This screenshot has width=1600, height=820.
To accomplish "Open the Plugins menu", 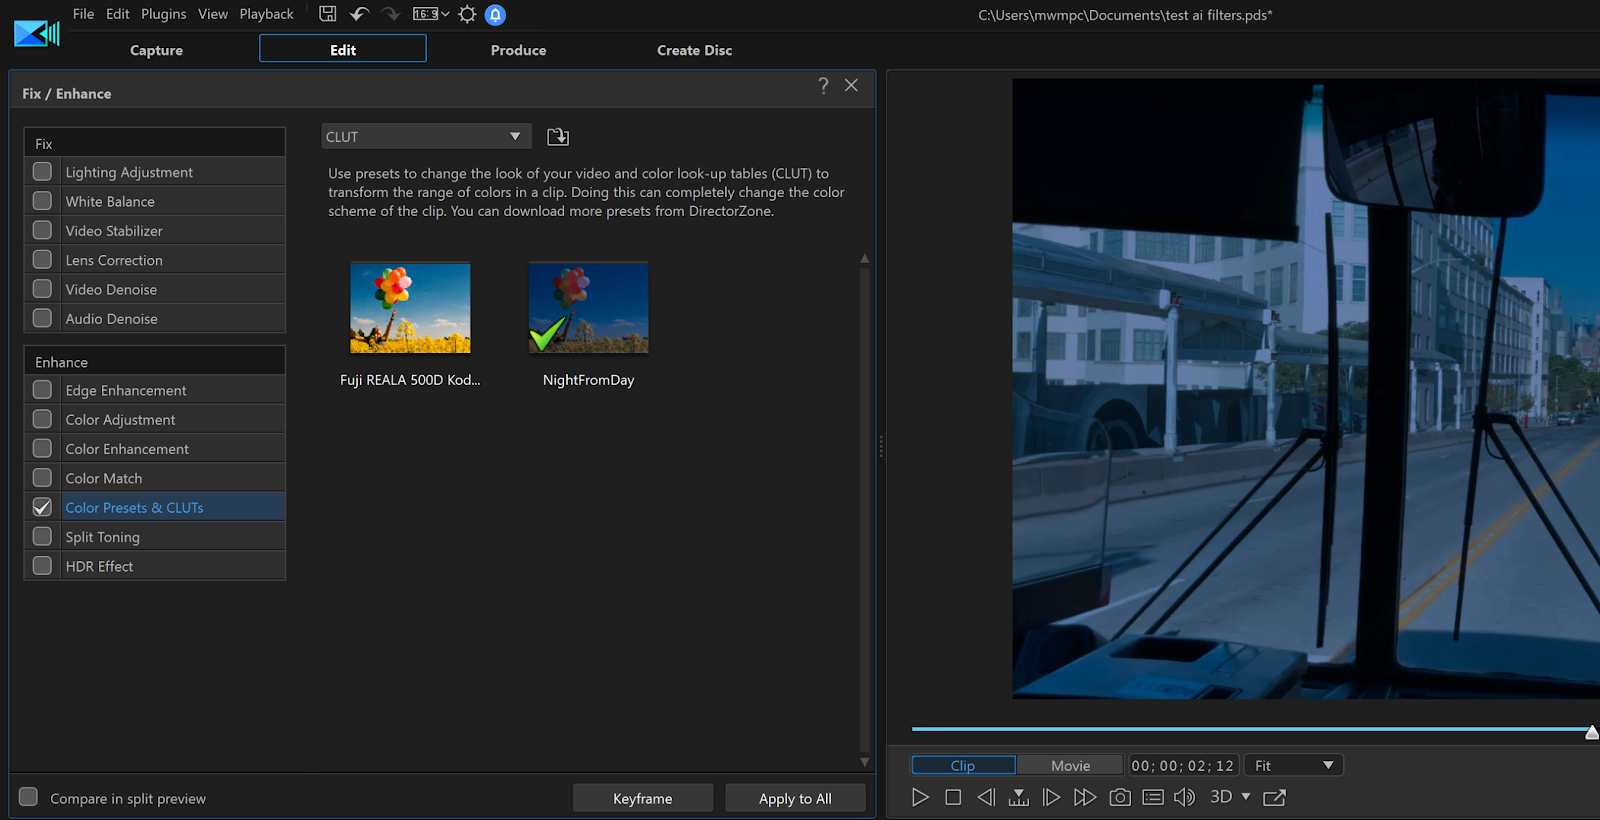I will click(164, 14).
